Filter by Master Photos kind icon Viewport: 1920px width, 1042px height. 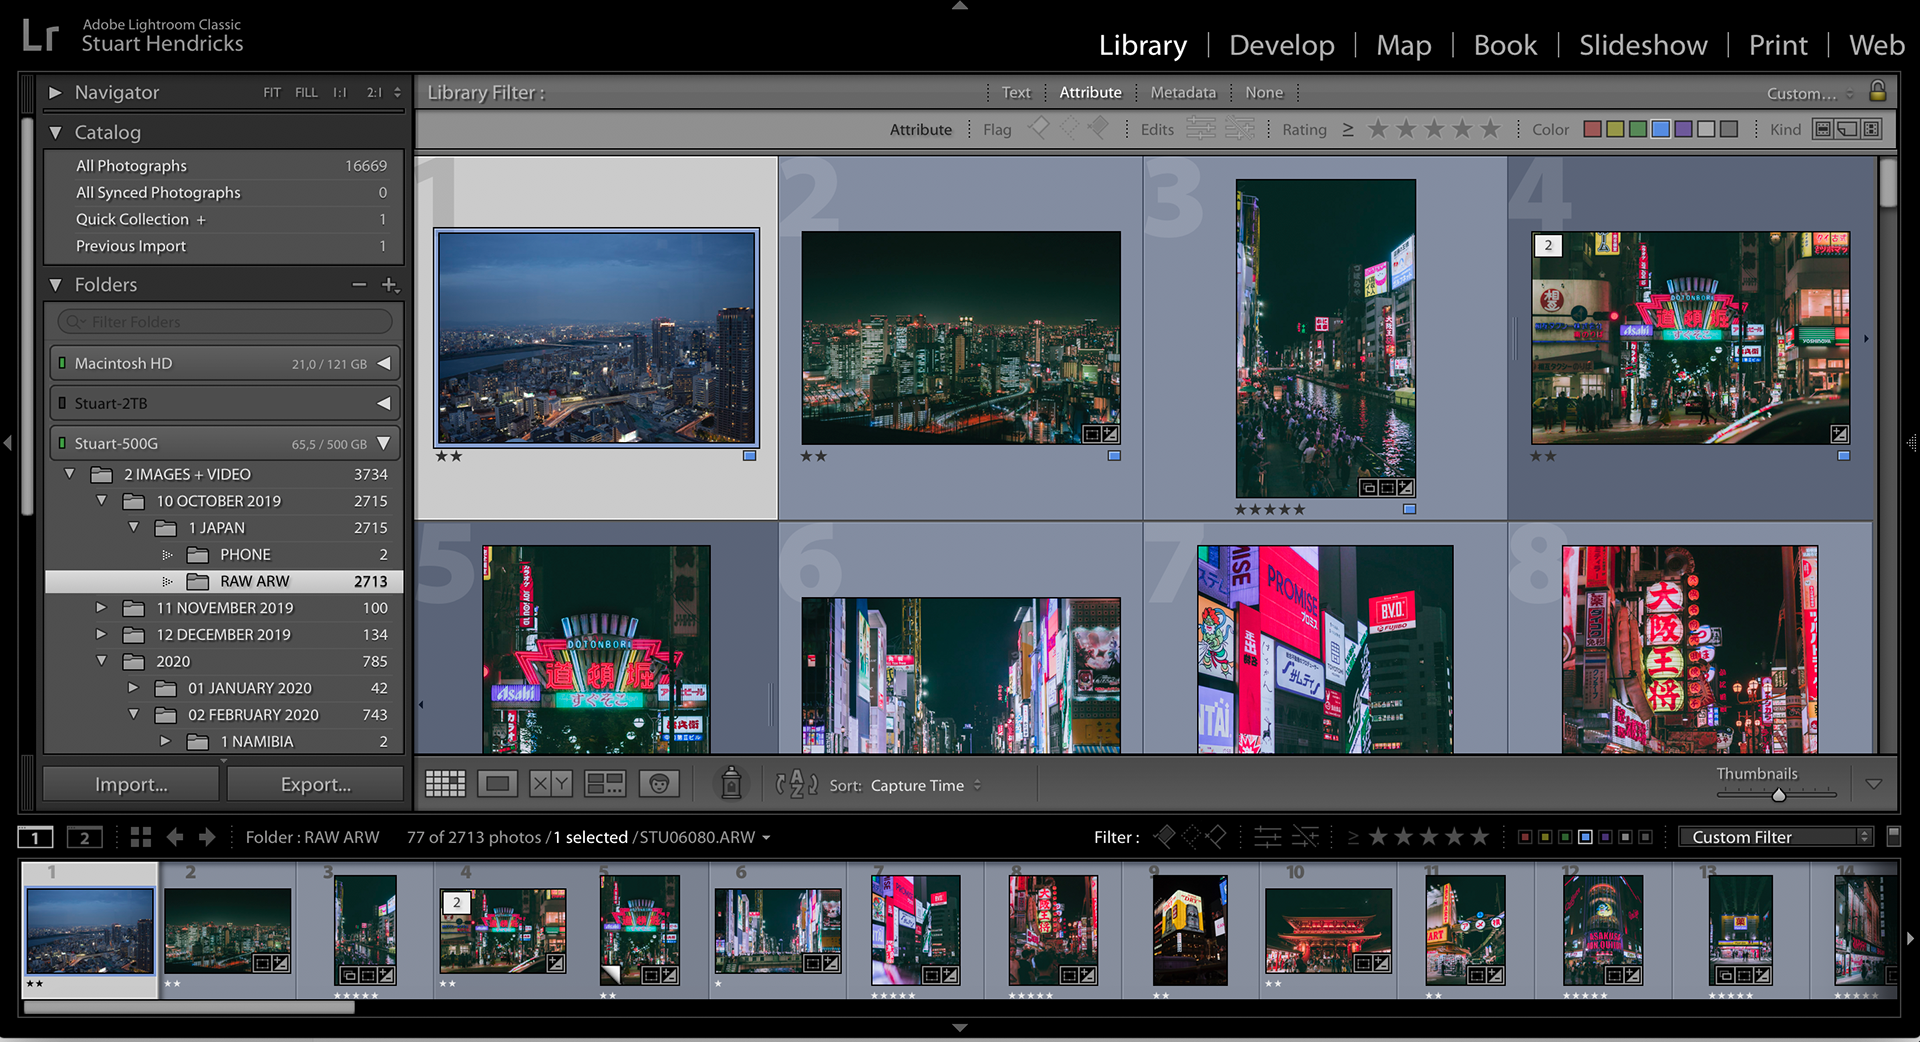tap(1823, 129)
